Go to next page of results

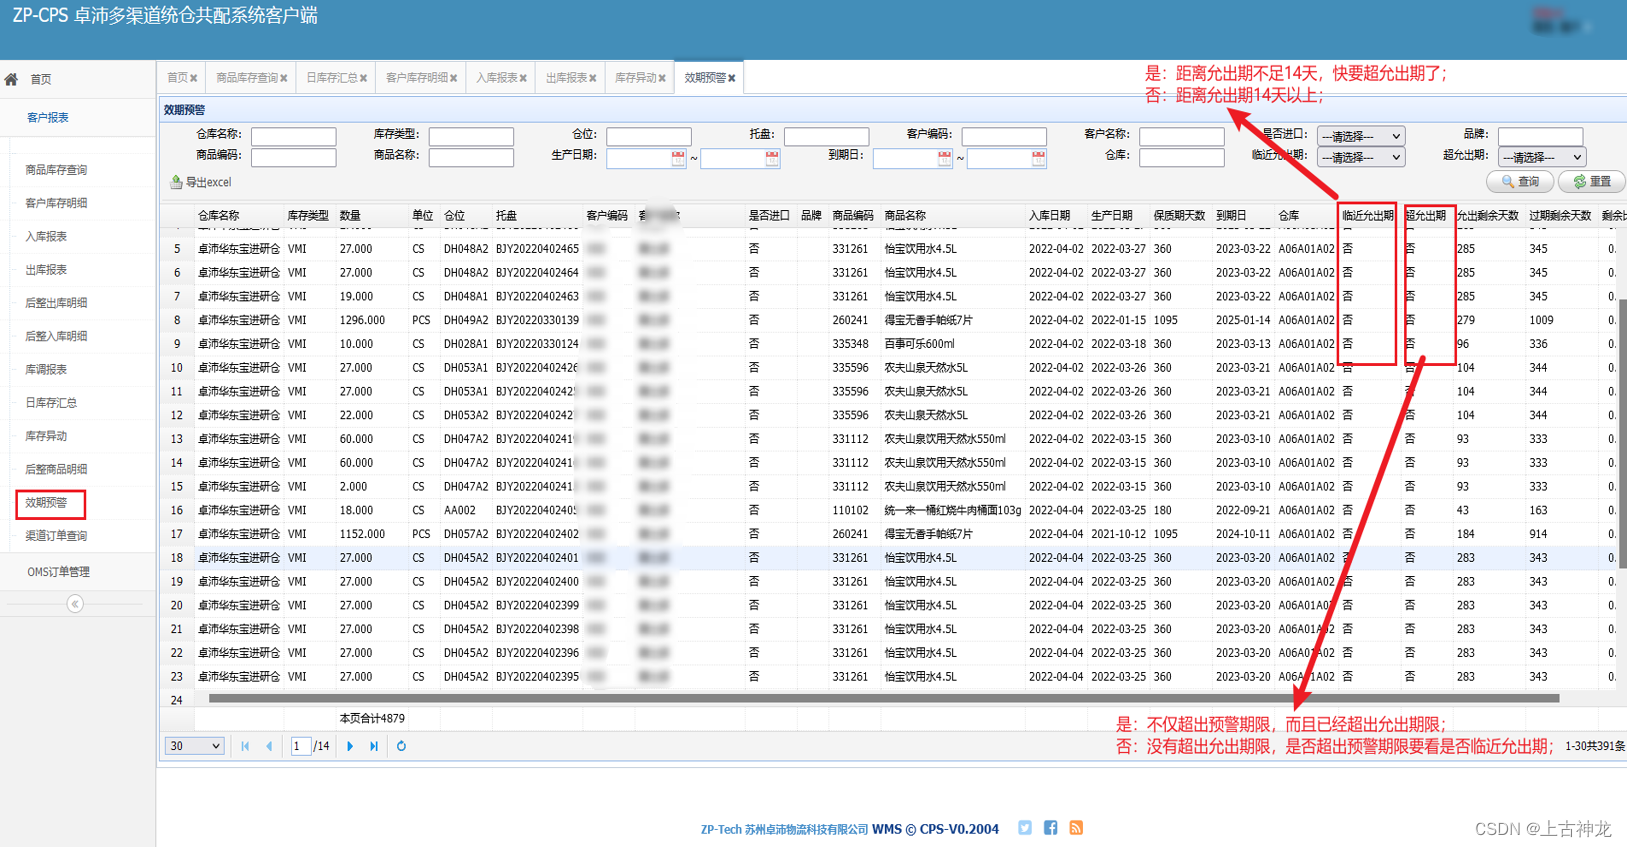click(350, 746)
